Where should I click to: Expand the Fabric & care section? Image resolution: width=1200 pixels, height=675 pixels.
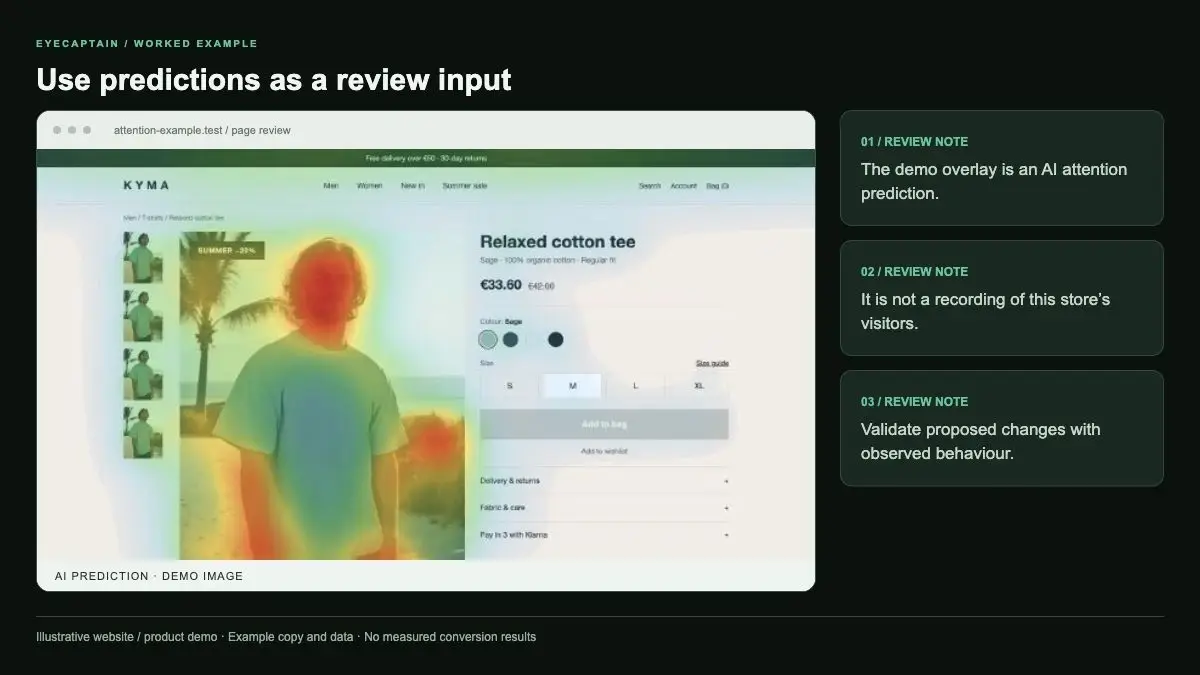tap(604, 507)
